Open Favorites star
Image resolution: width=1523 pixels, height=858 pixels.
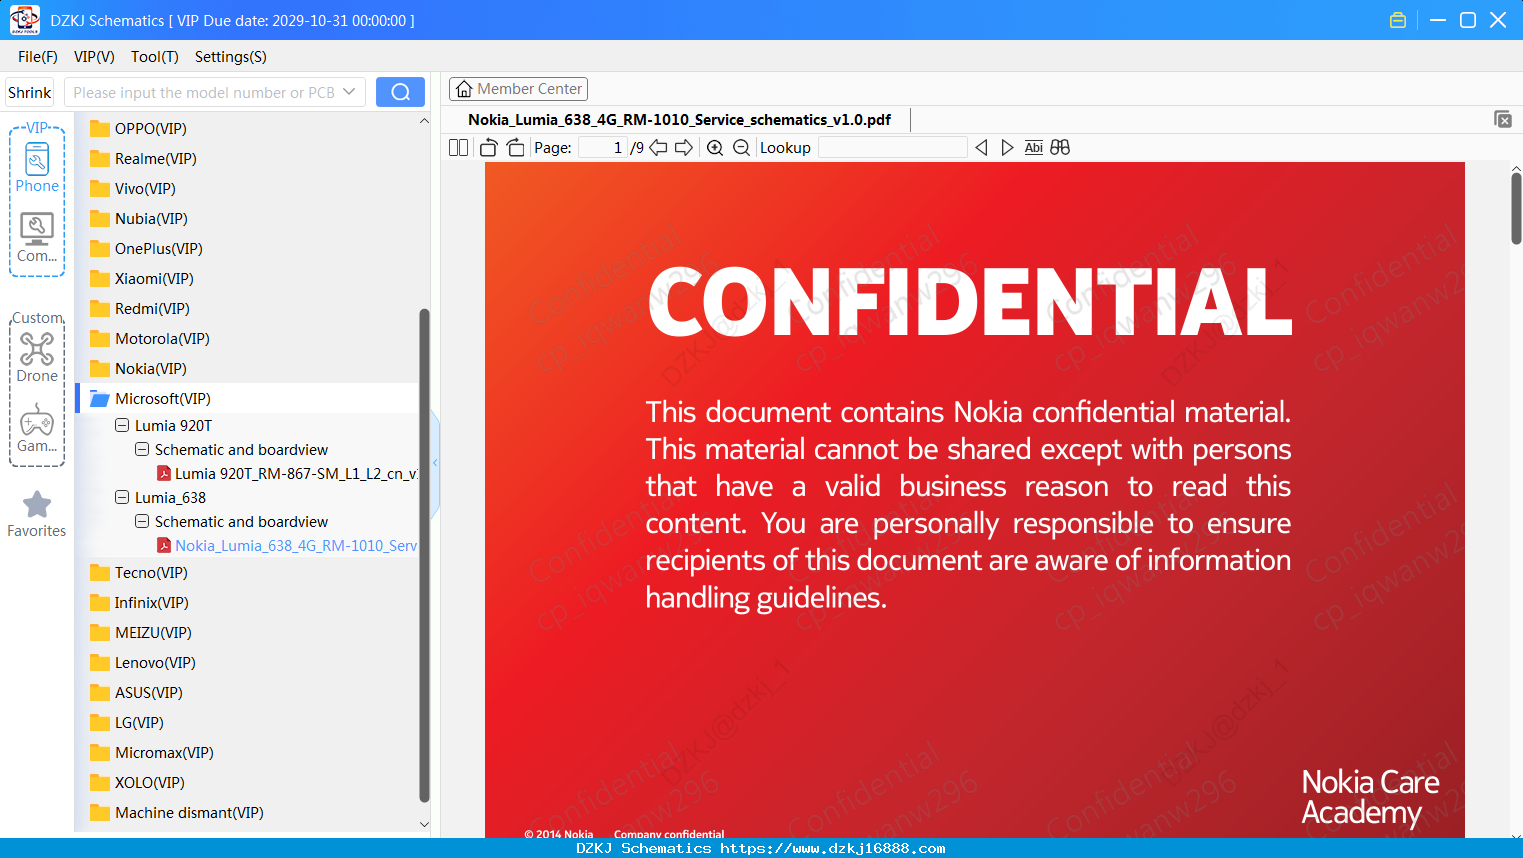point(37,514)
